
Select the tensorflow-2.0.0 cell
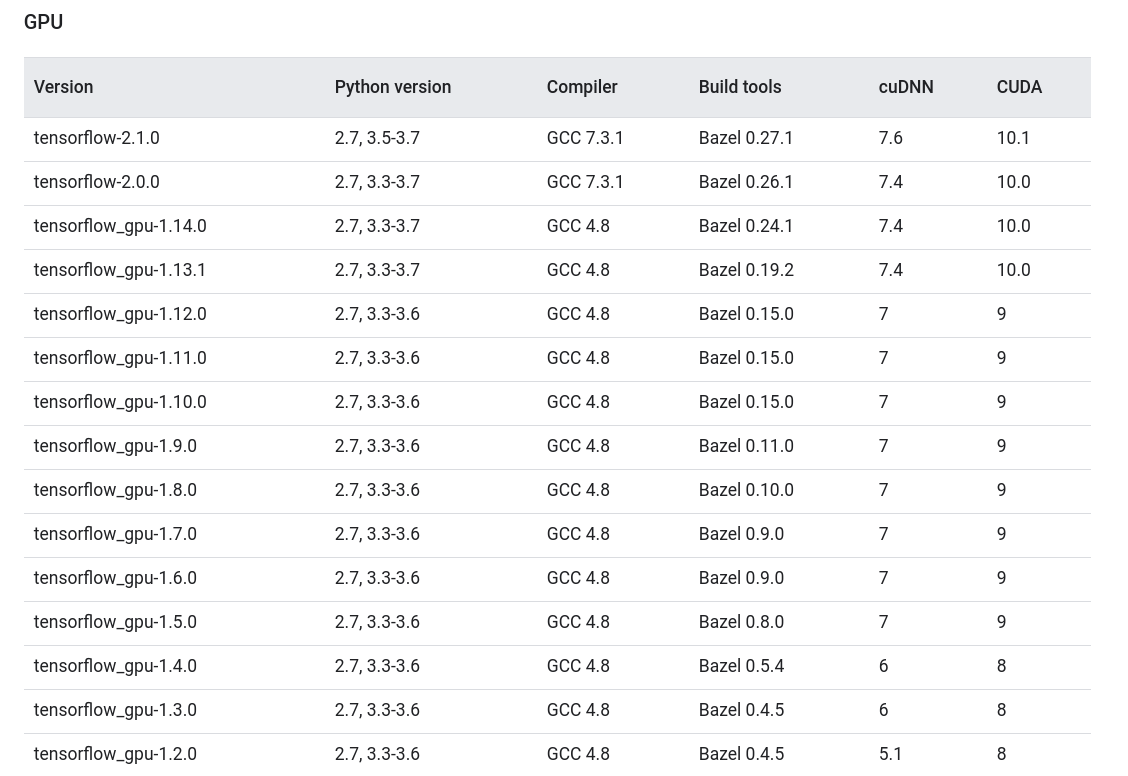coord(96,182)
